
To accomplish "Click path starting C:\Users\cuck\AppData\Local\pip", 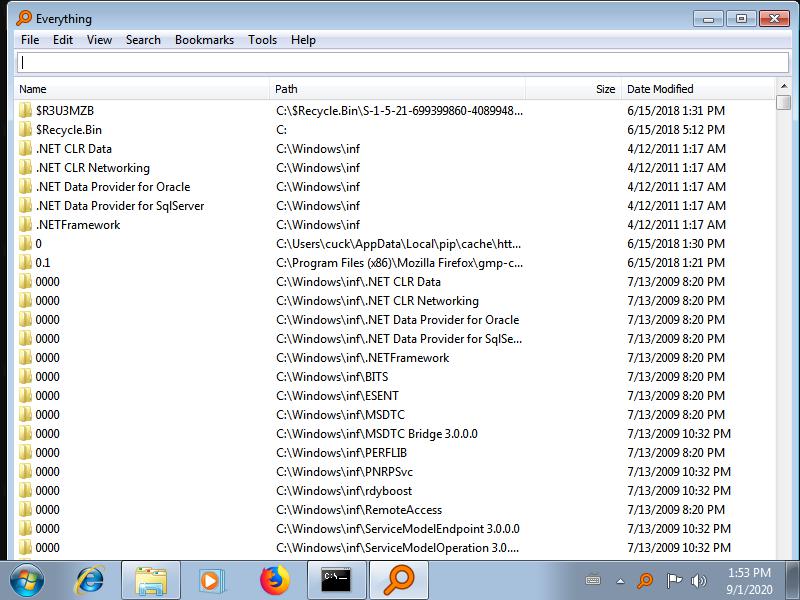I will point(398,243).
